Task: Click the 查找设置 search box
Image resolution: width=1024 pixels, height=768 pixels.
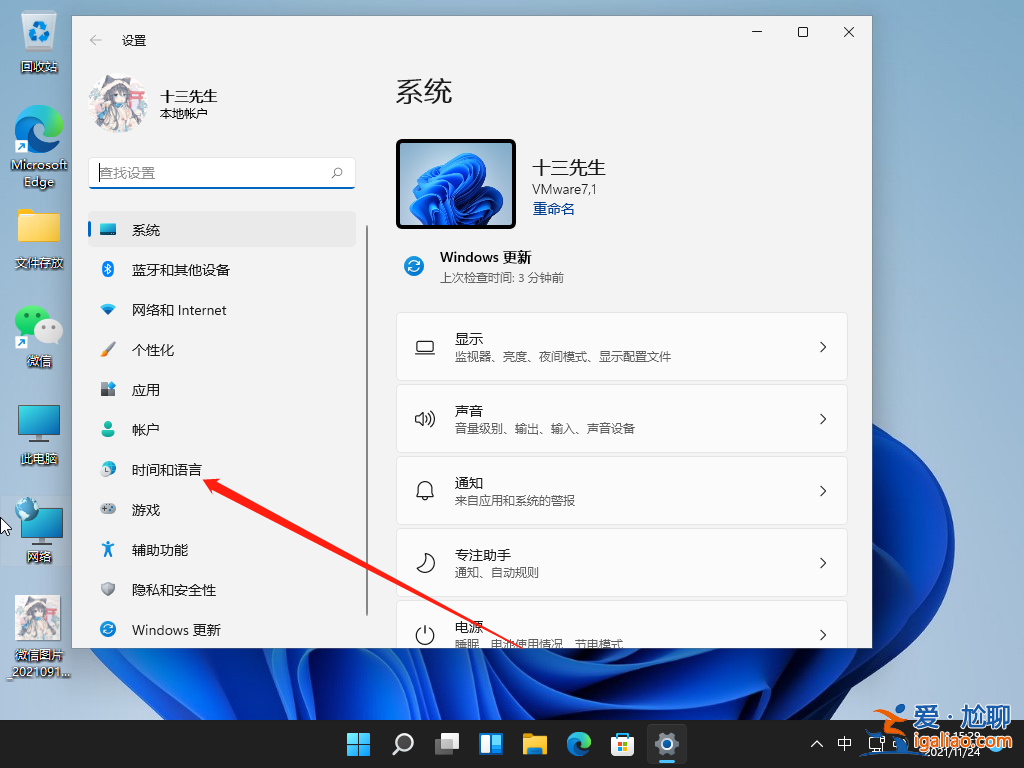Action: click(220, 172)
